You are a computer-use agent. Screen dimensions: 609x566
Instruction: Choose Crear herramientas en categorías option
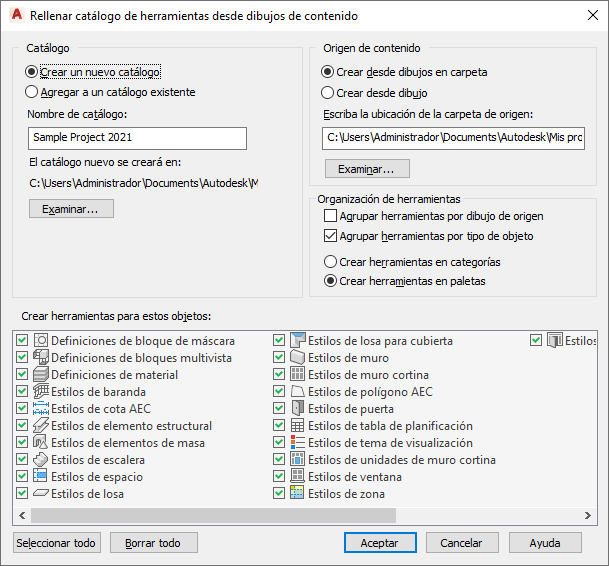pos(330,261)
